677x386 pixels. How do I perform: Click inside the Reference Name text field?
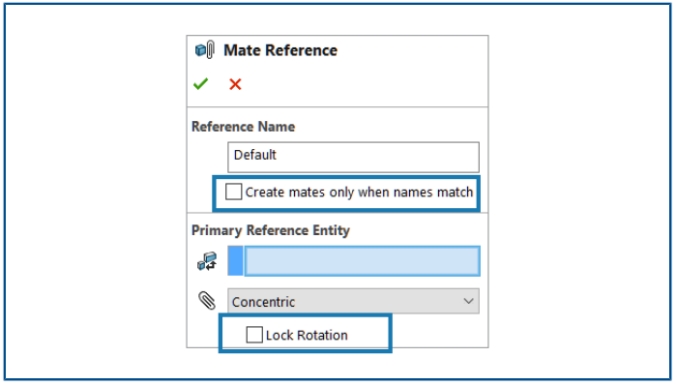point(354,157)
